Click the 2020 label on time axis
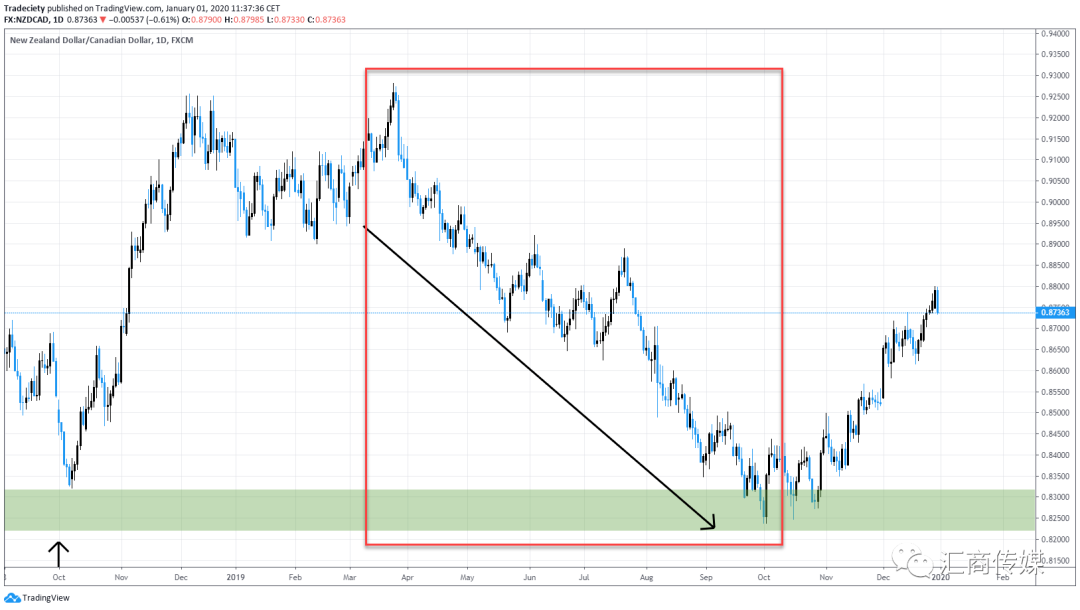 (x=940, y=577)
